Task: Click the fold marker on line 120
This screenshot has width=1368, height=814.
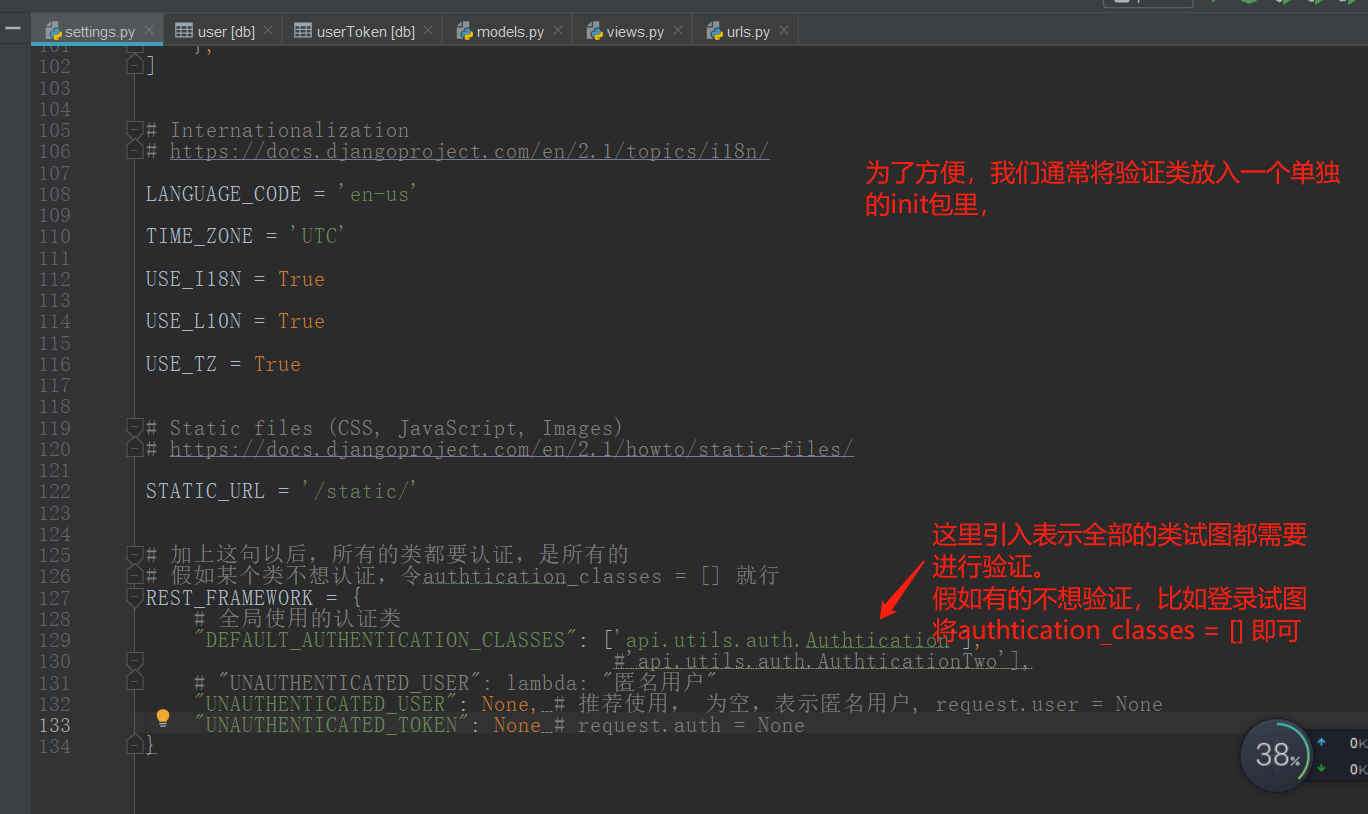Action: (x=135, y=448)
